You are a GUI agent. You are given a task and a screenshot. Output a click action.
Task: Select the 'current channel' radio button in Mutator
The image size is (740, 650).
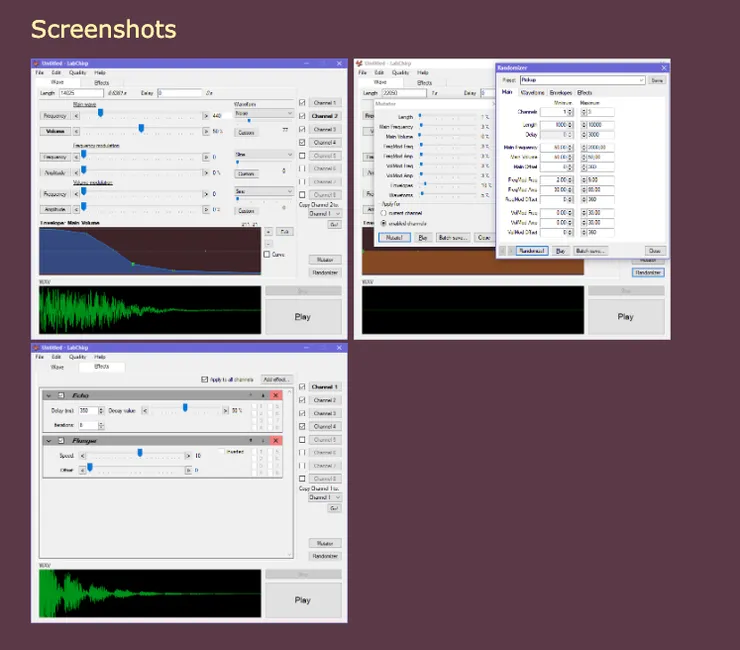click(x=383, y=214)
